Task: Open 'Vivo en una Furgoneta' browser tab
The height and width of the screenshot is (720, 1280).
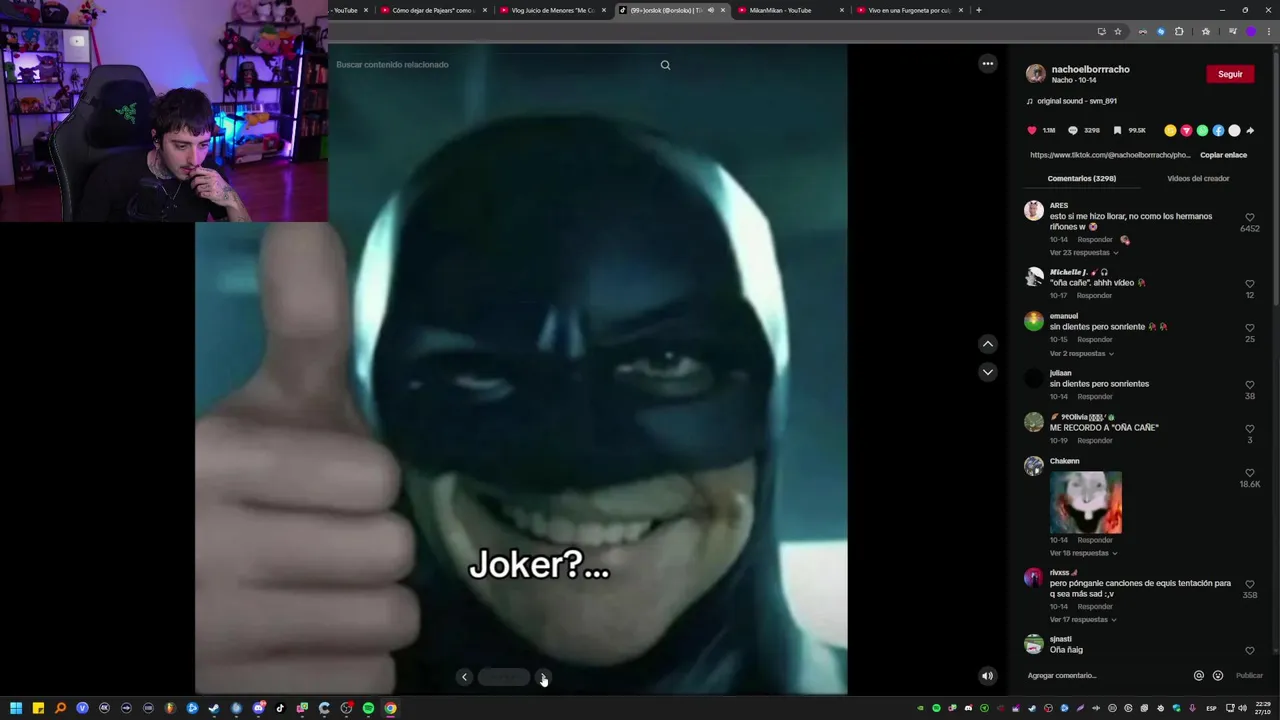Action: click(910, 10)
